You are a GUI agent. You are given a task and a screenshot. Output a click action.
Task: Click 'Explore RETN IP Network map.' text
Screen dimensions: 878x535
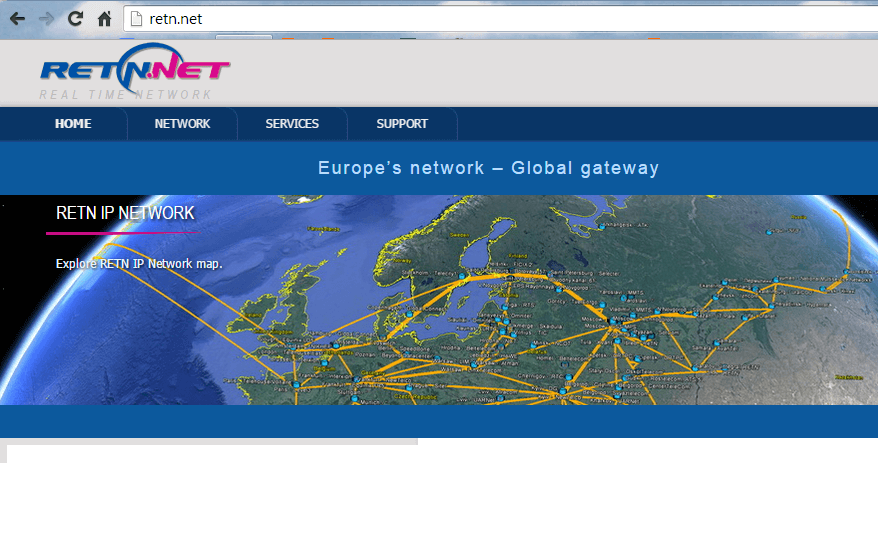pyautogui.click(x=139, y=264)
